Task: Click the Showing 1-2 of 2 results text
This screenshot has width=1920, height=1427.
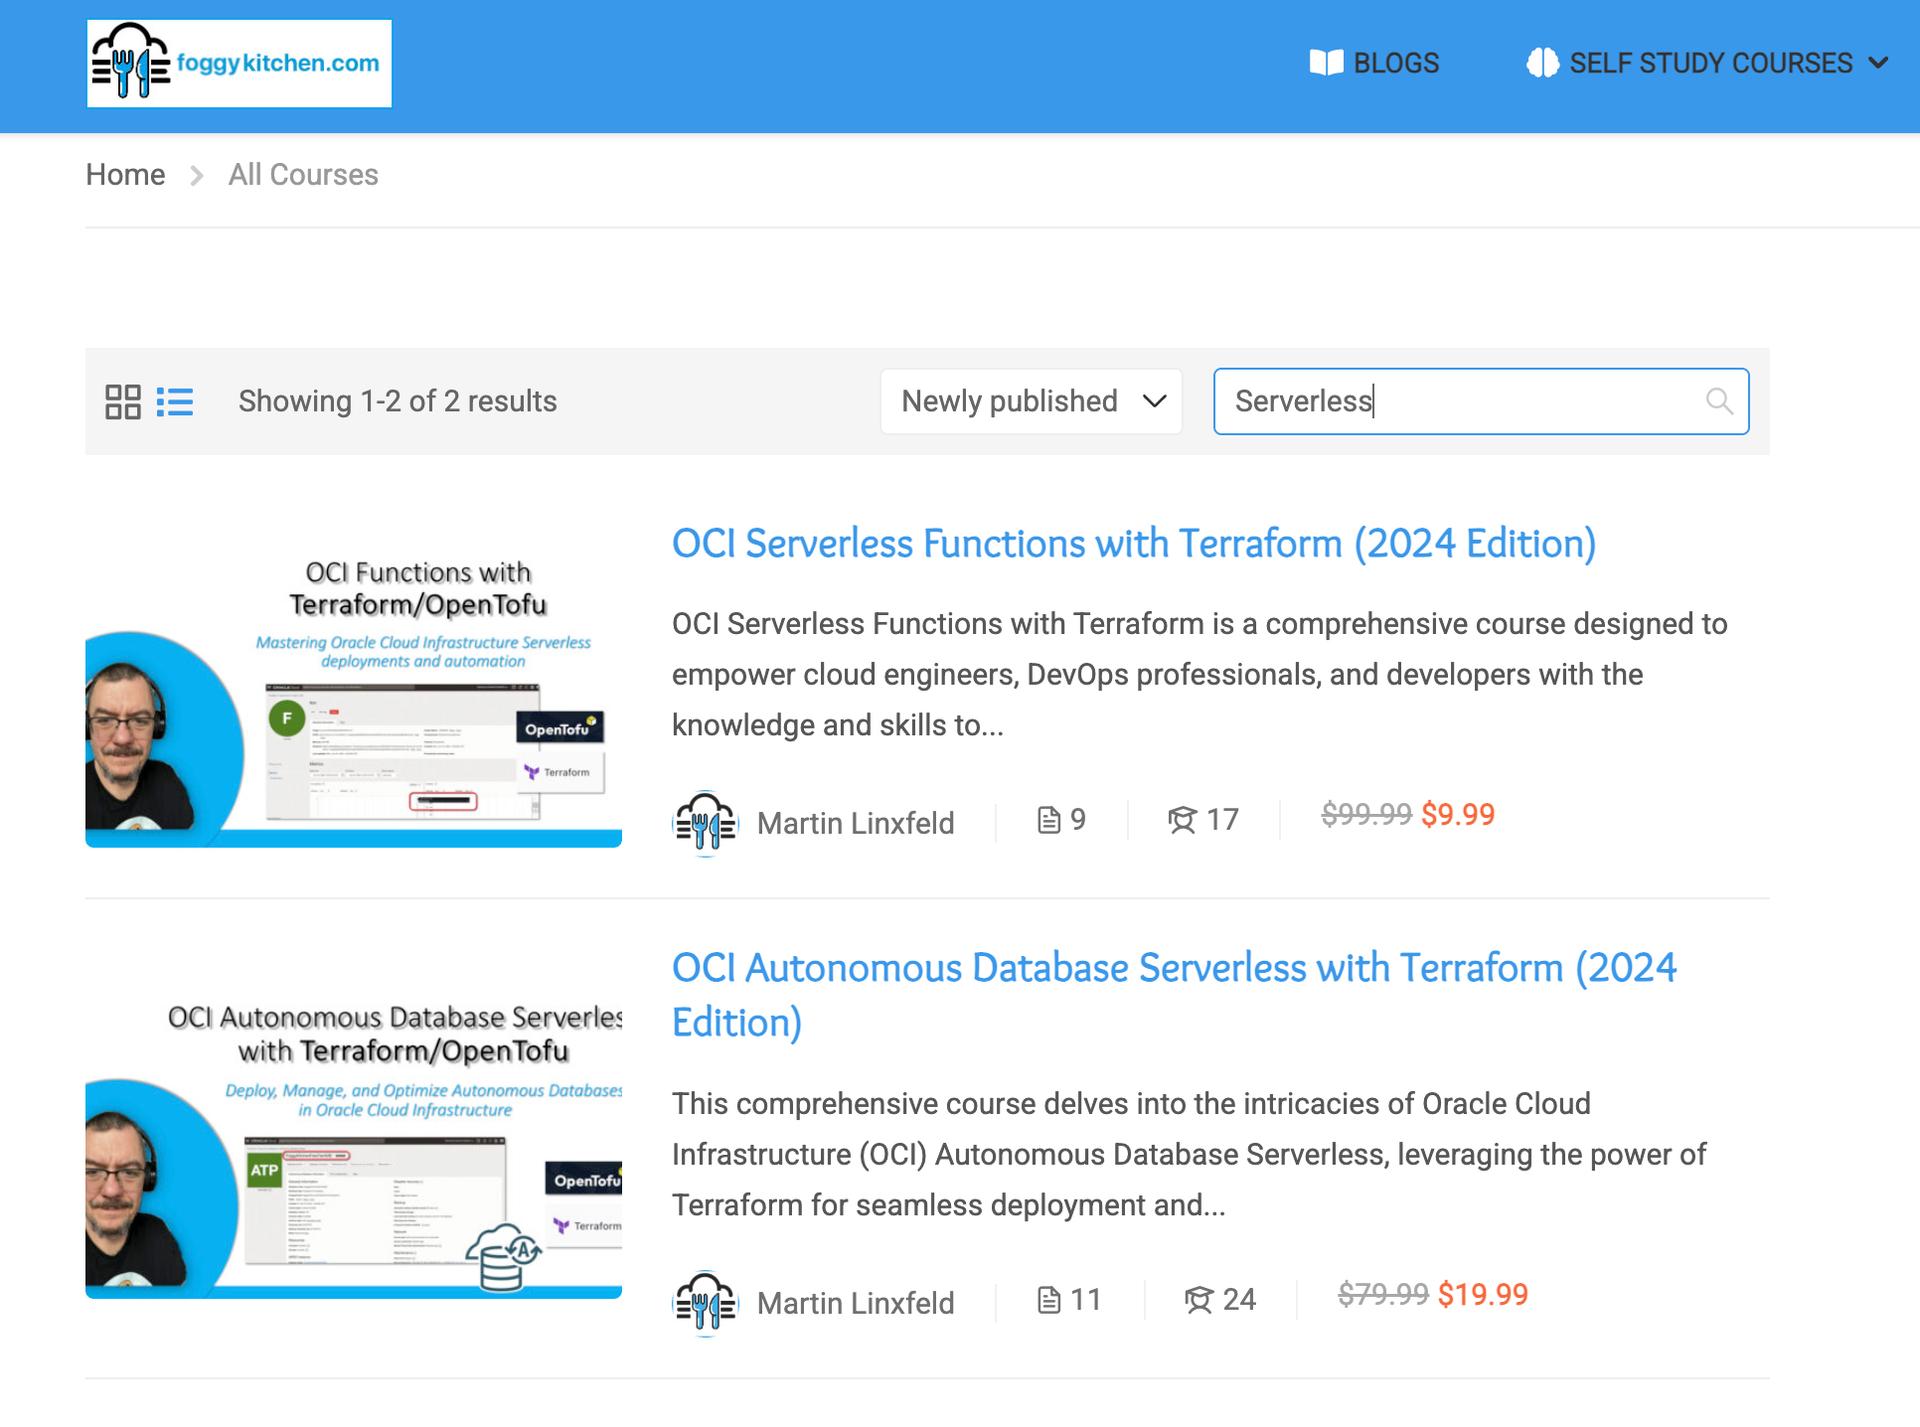Action: coord(397,402)
